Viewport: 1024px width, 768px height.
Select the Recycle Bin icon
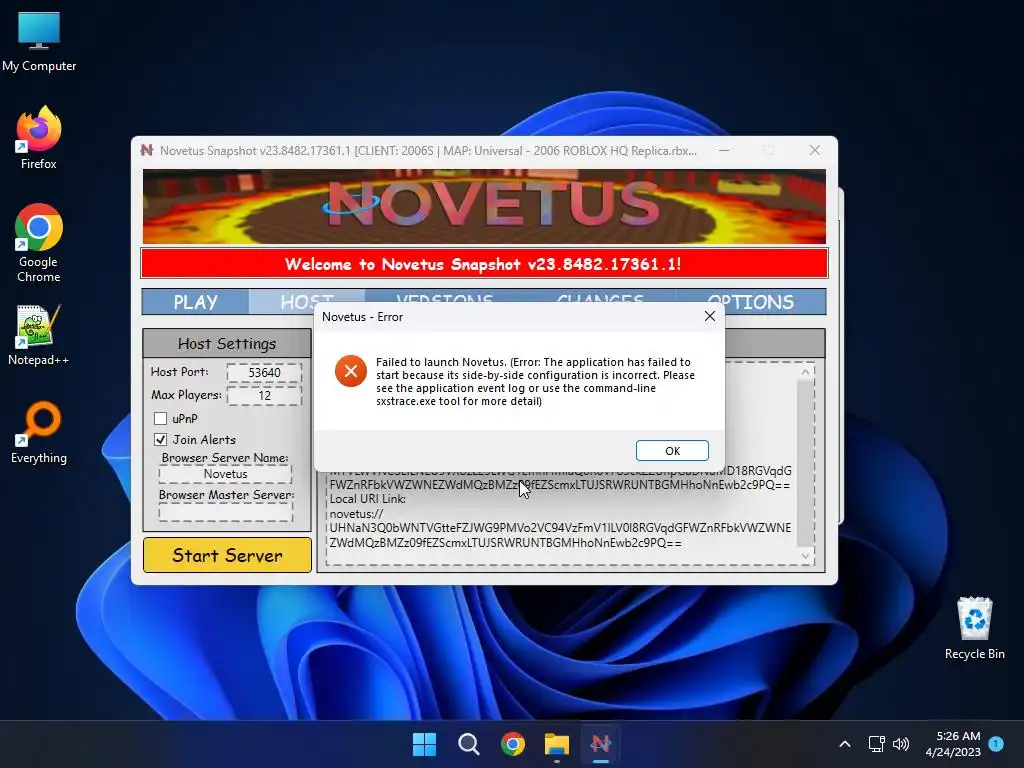point(974,628)
